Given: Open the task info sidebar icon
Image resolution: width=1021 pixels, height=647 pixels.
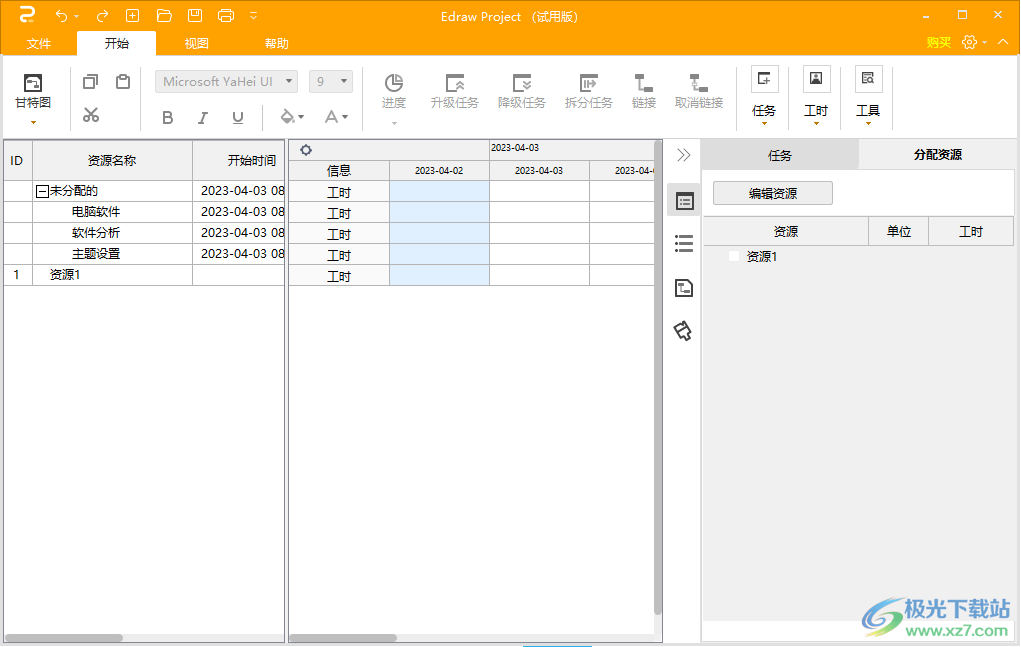Looking at the screenshot, I should [684, 201].
